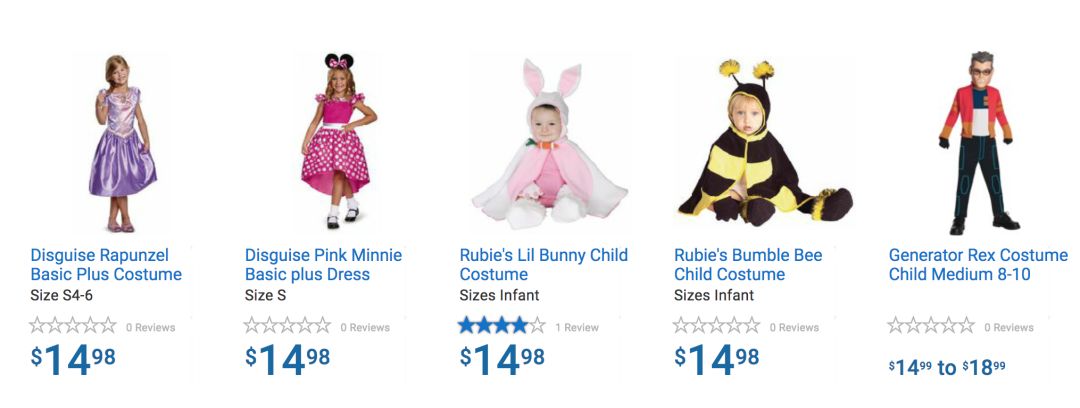Open the Lil Bunny costume product image
This screenshot has height=408, width=1080.
coord(549,145)
